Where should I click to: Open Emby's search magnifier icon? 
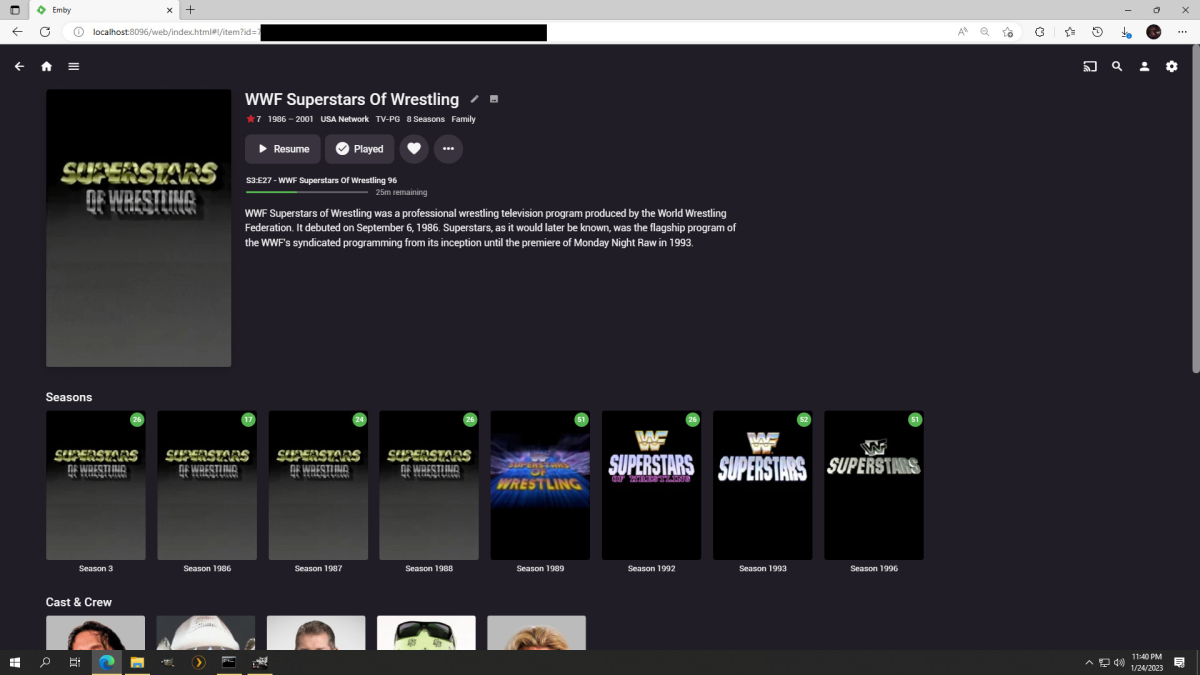[x=1117, y=67]
